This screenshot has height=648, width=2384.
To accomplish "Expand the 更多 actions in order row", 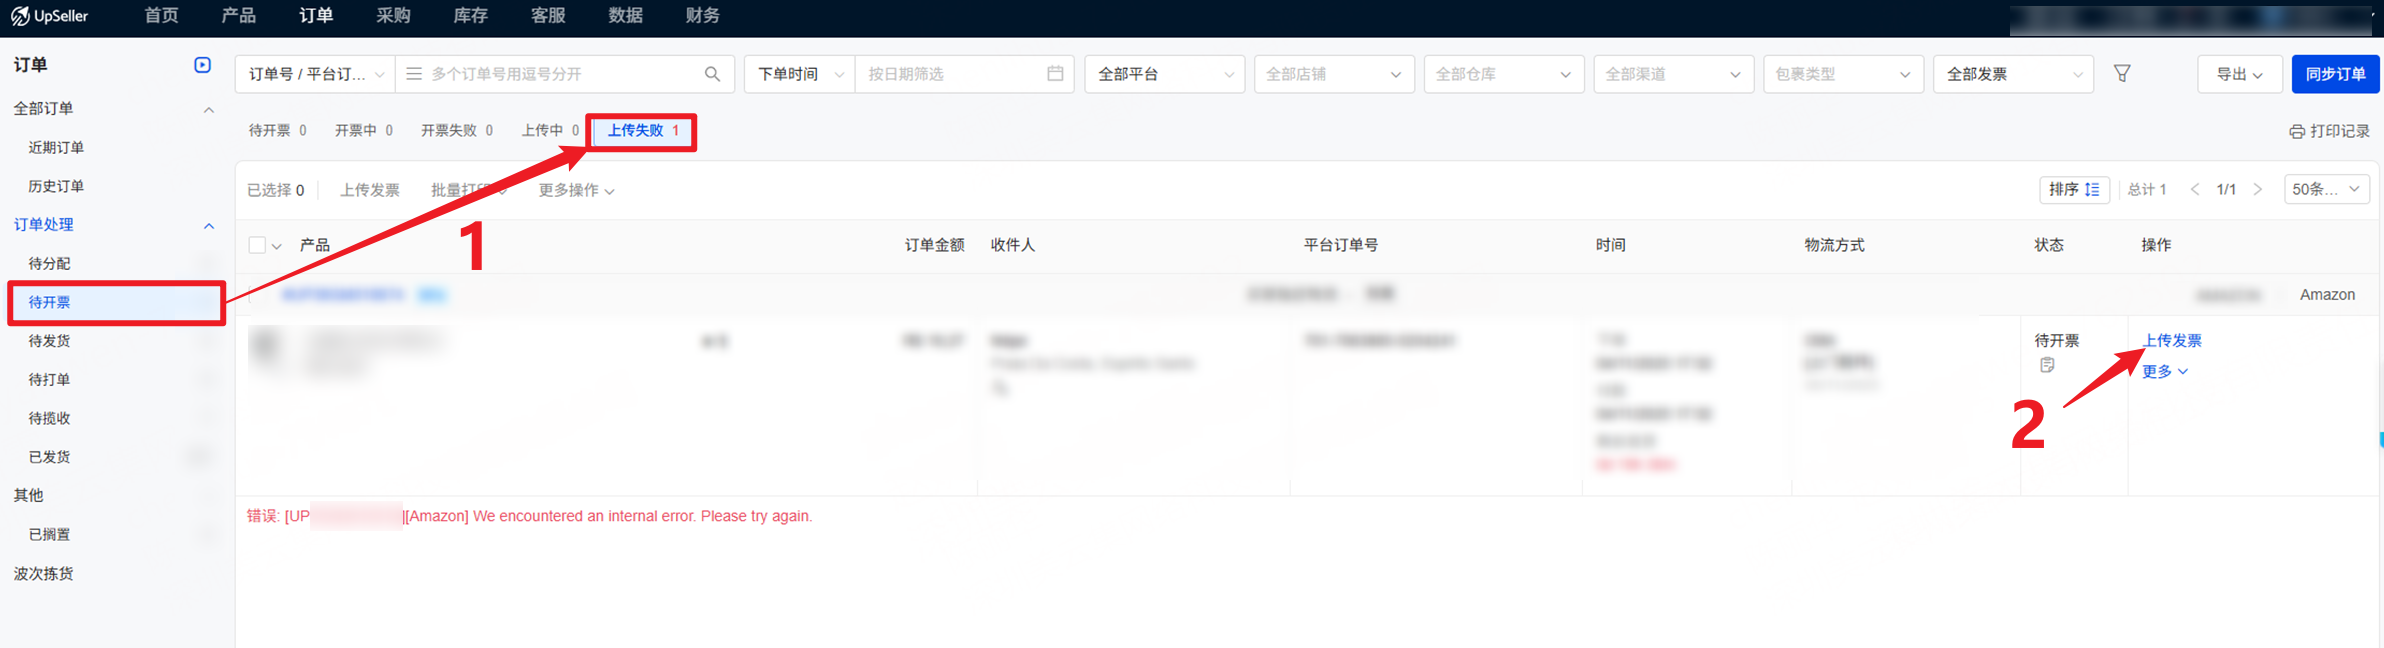I will click(2164, 372).
